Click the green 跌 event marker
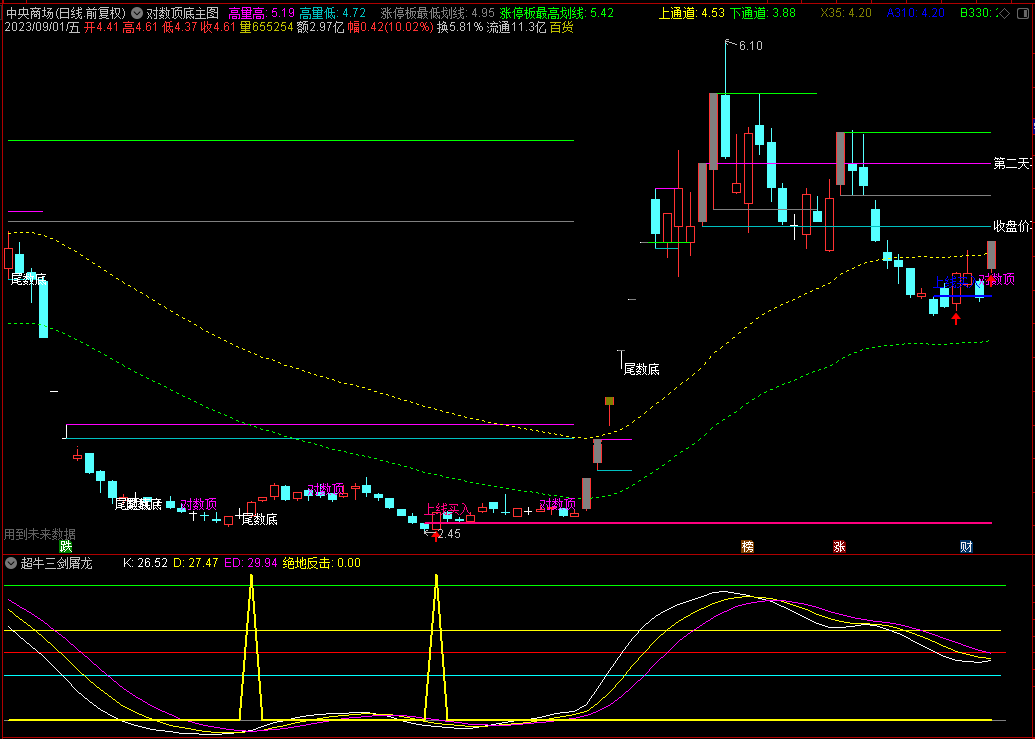 pos(66,546)
